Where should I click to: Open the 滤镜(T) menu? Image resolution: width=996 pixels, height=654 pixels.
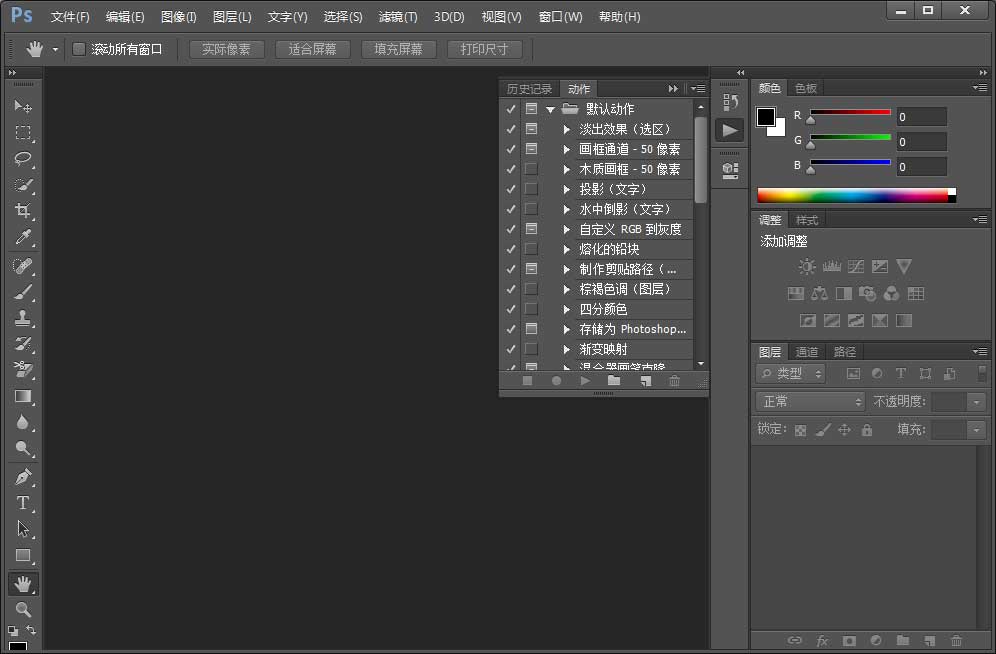[x=398, y=17]
